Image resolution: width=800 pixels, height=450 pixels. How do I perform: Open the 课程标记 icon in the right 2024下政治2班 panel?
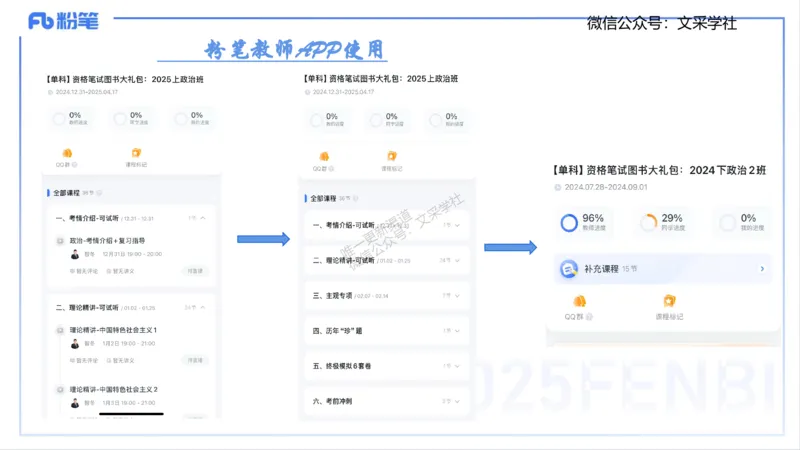[x=669, y=301]
